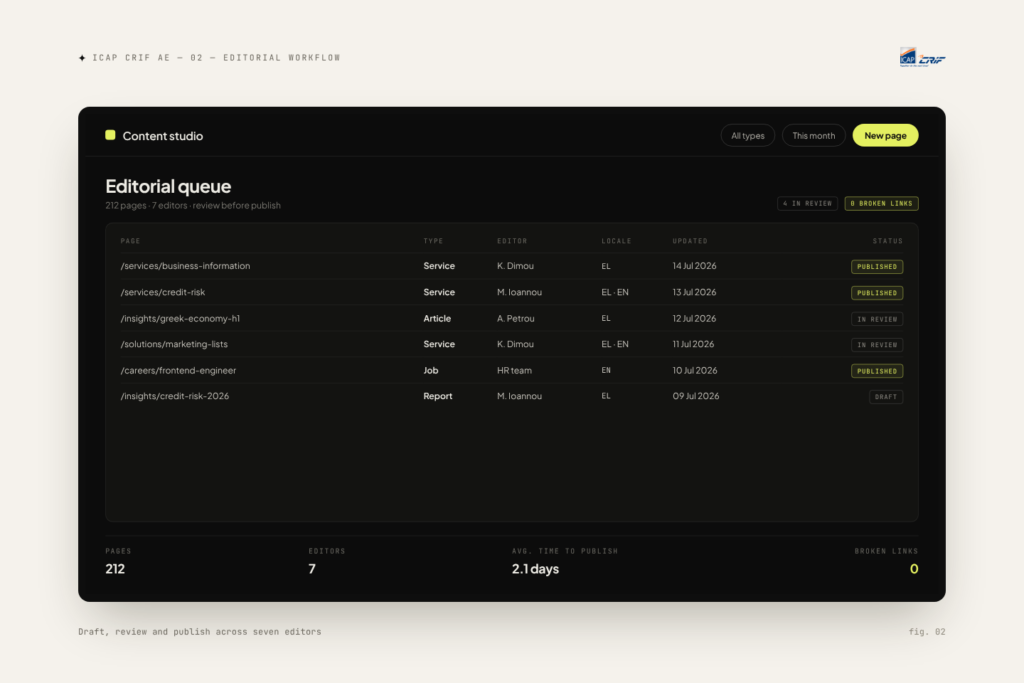Click the broken links value 0
Image resolution: width=1024 pixels, height=683 pixels.
coord(914,569)
